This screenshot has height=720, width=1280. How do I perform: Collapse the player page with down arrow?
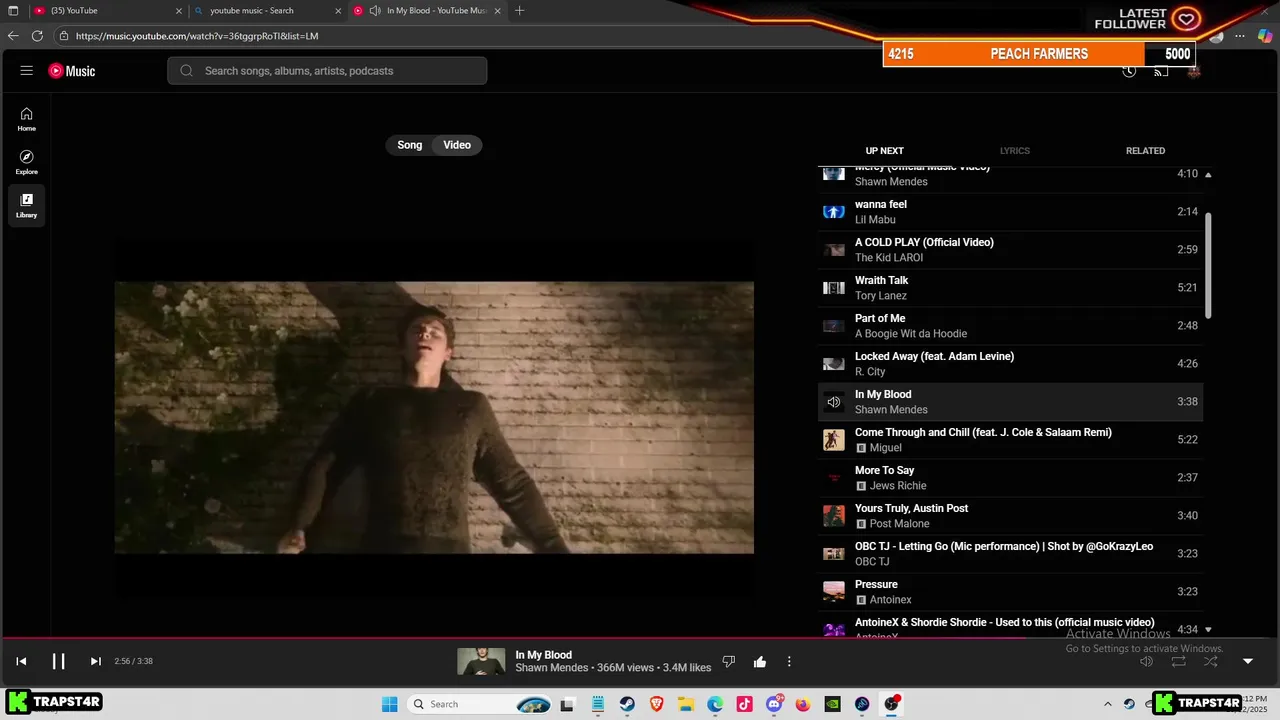click(x=1247, y=661)
